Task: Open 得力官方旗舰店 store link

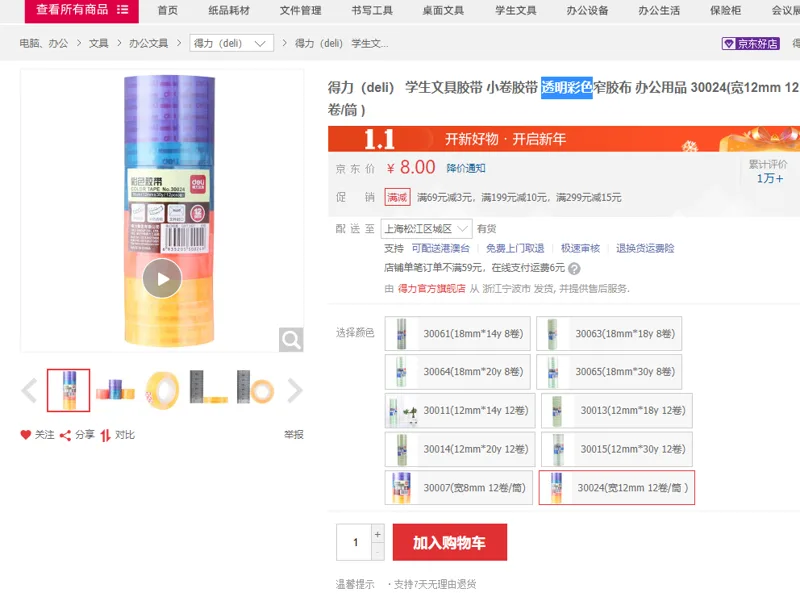Action: tap(431, 289)
